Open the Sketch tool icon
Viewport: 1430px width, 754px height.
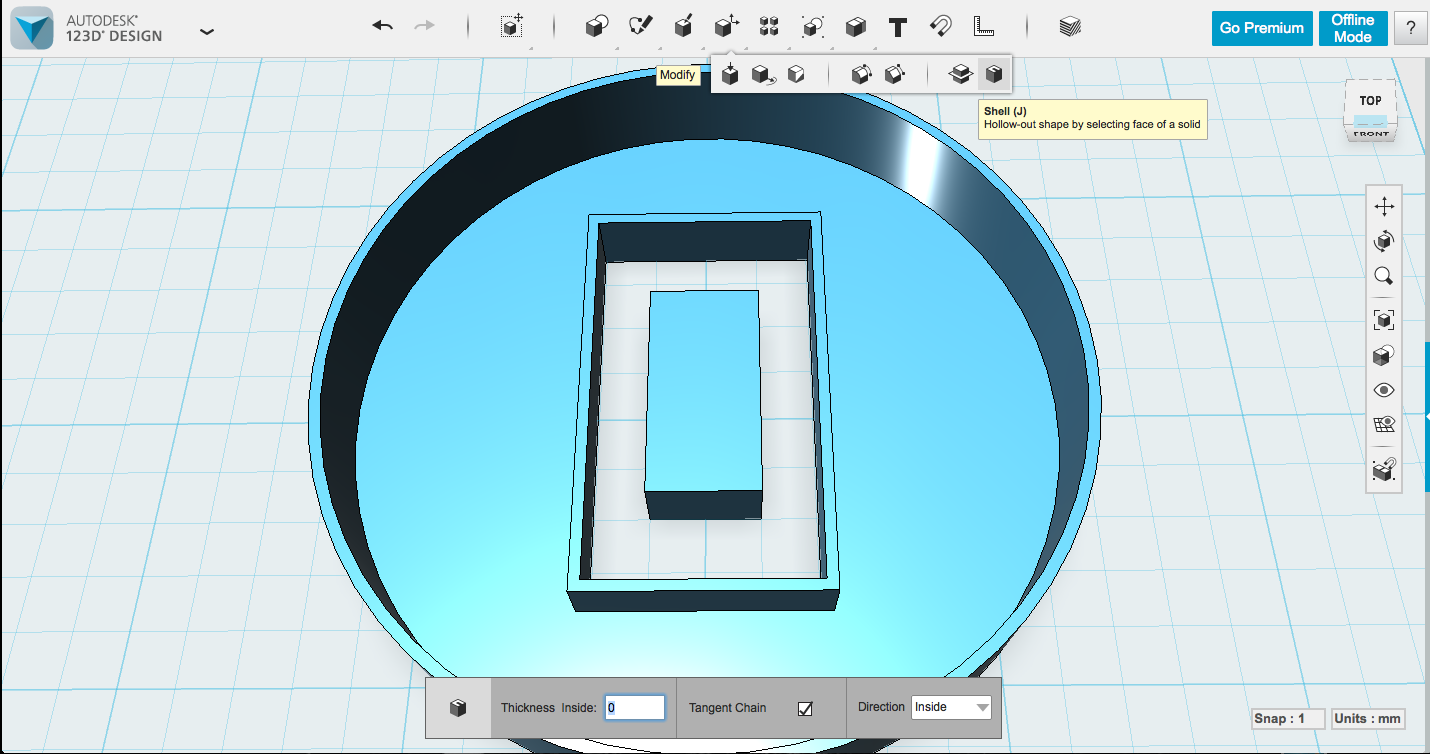coord(640,26)
